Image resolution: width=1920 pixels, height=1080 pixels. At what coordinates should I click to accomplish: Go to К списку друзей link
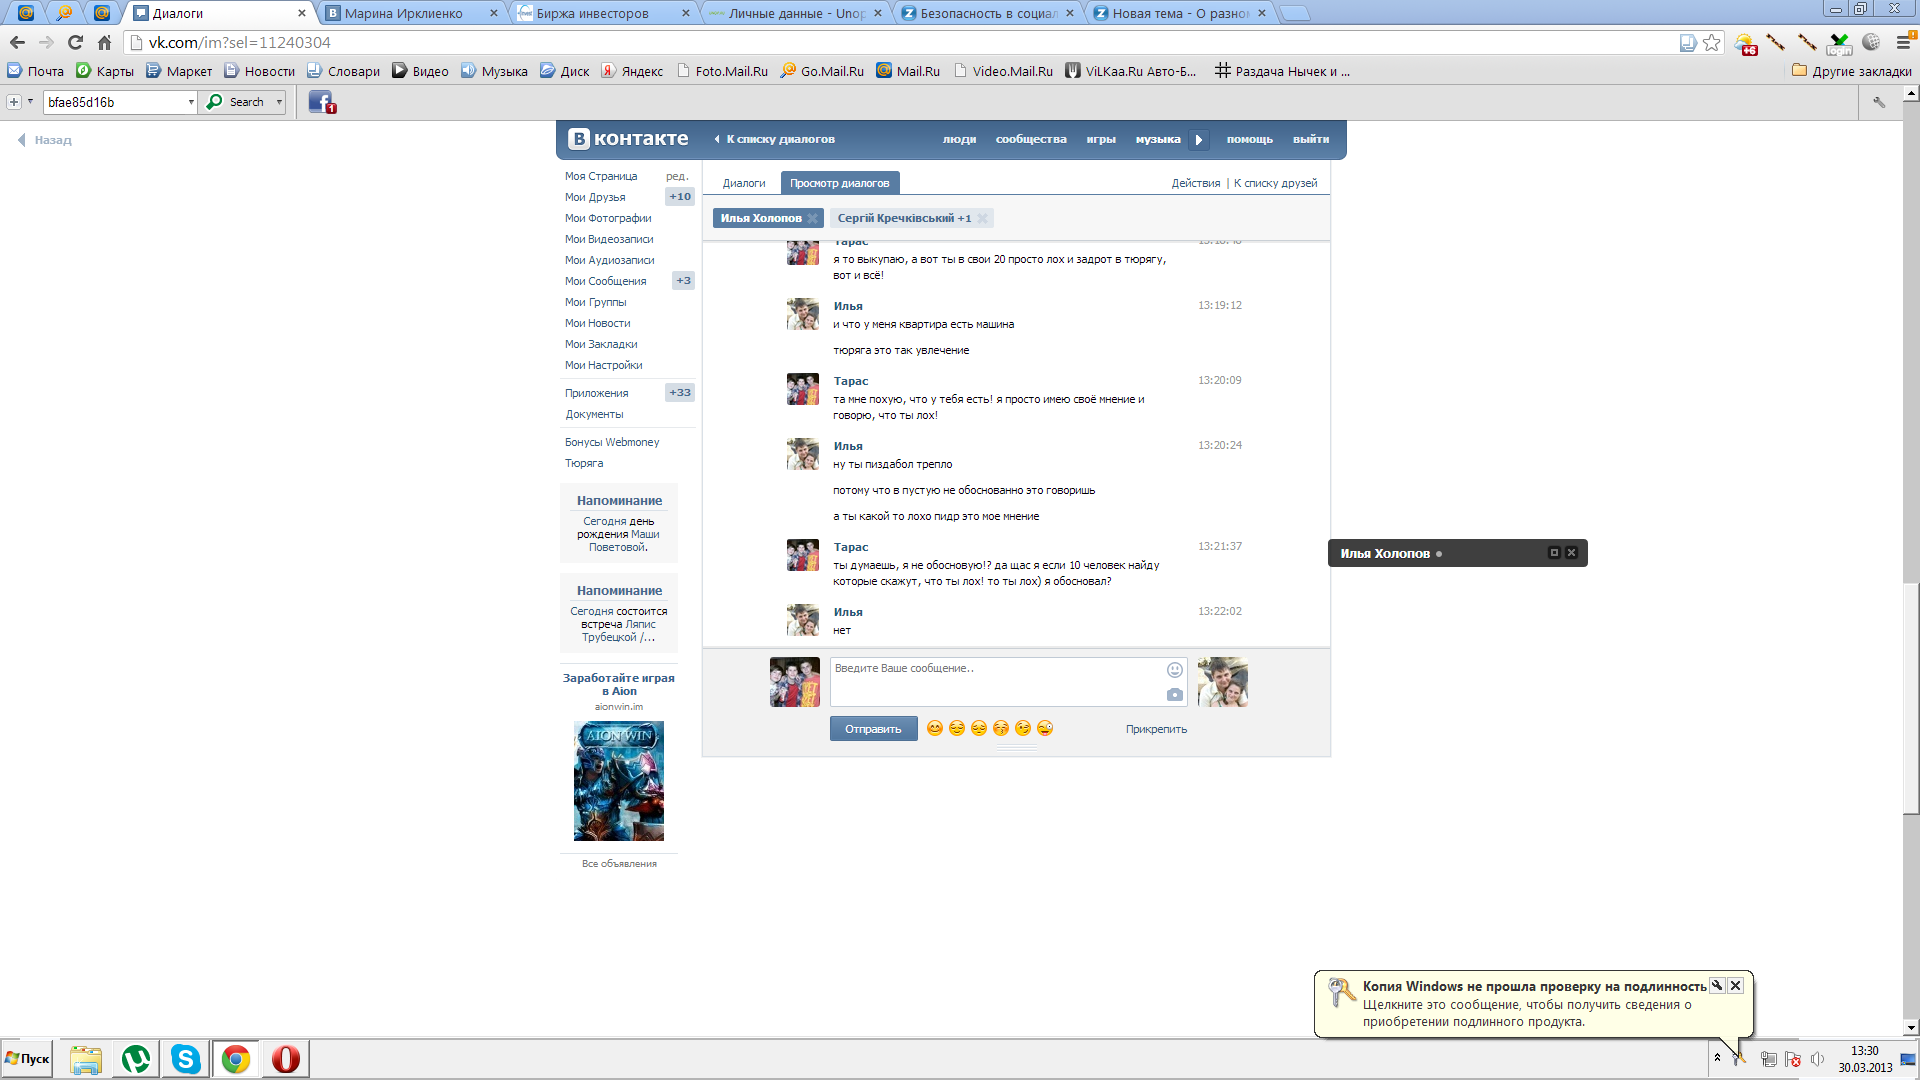(x=1276, y=183)
